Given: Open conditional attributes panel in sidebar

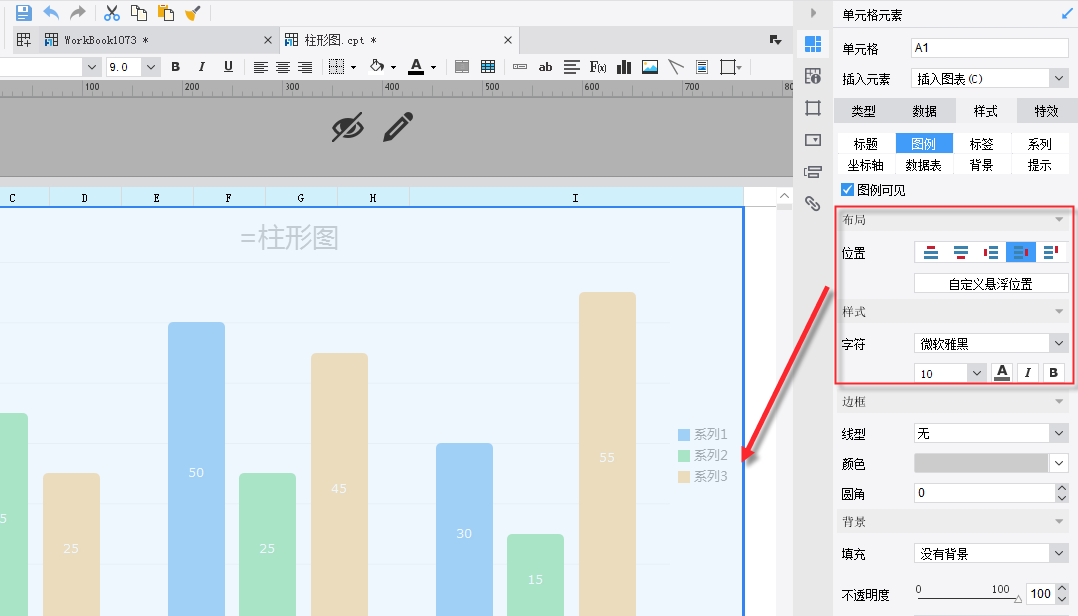Looking at the screenshot, I should point(813,171).
